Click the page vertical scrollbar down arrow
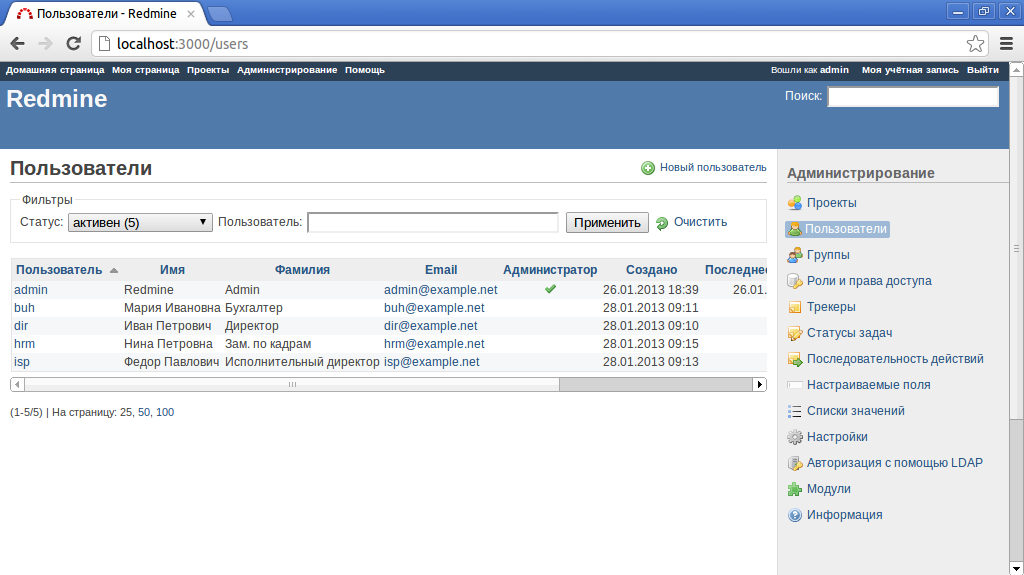This screenshot has width=1024, height=575. point(1016,568)
